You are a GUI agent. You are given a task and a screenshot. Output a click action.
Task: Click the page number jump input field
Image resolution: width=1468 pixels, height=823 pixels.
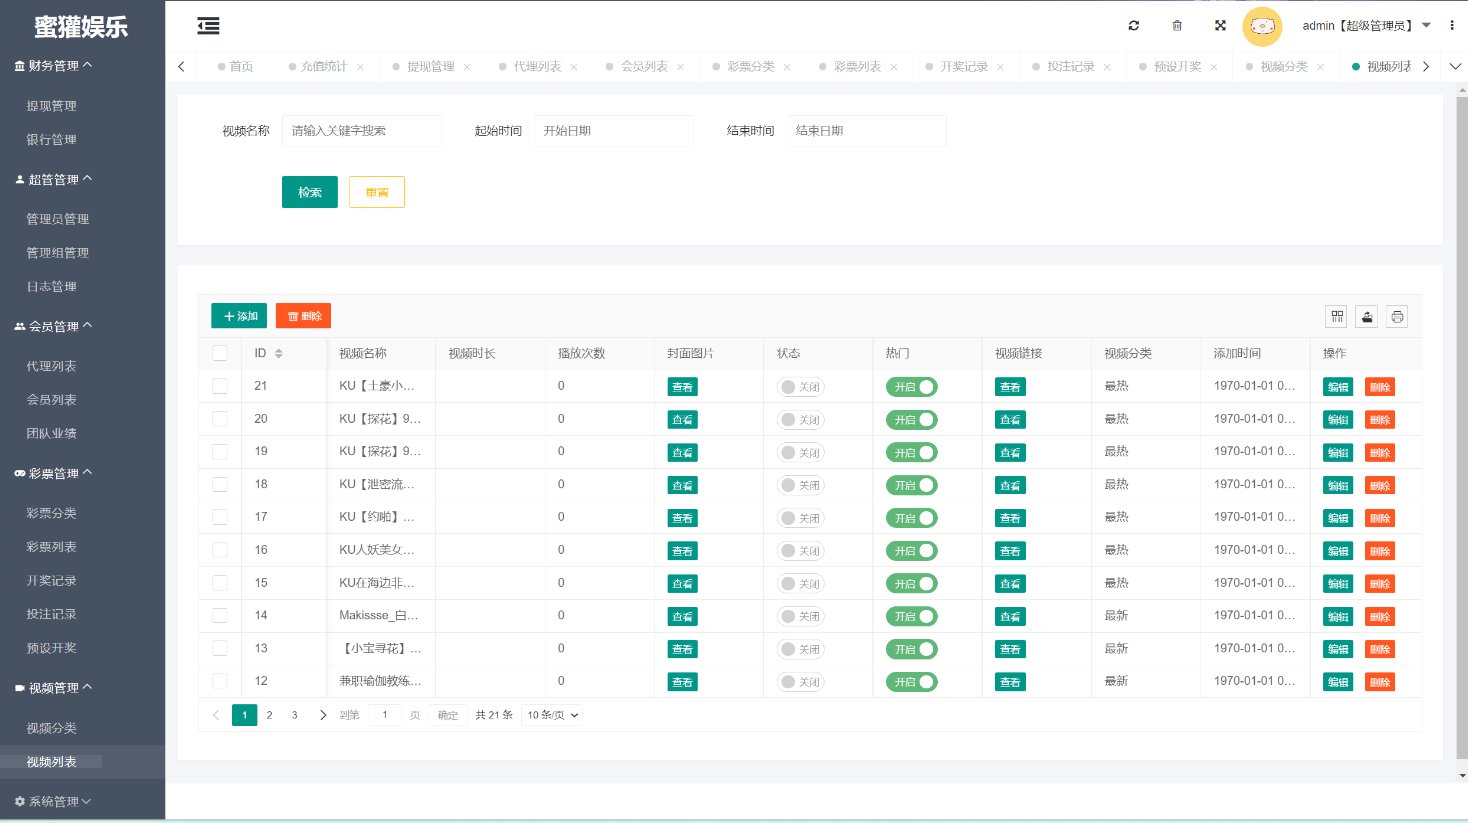click(385, 715)
